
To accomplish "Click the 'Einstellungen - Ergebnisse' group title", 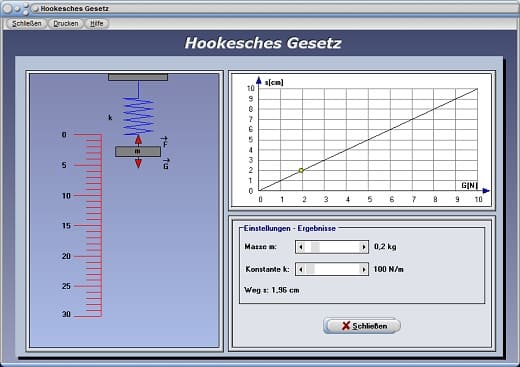I will pyautogui.click(x=290, y=229).
